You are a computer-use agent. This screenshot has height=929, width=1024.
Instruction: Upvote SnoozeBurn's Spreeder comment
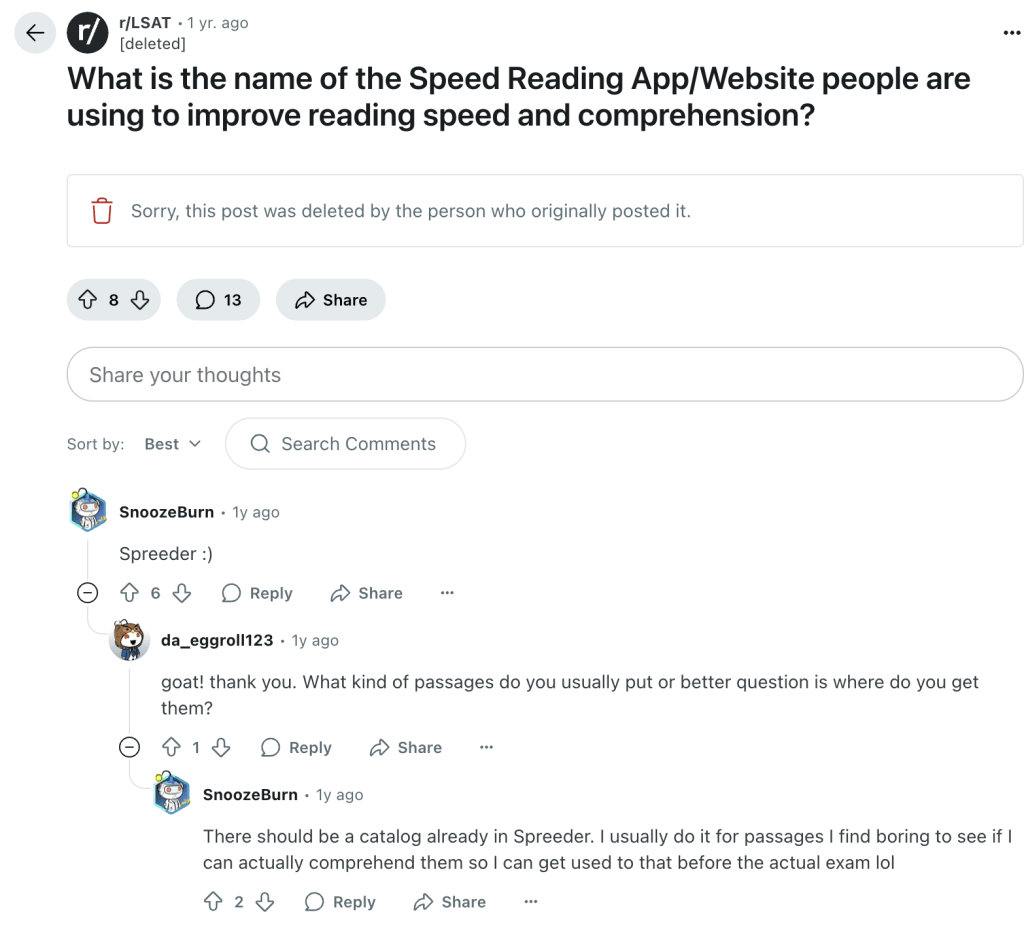pos(129,592)
